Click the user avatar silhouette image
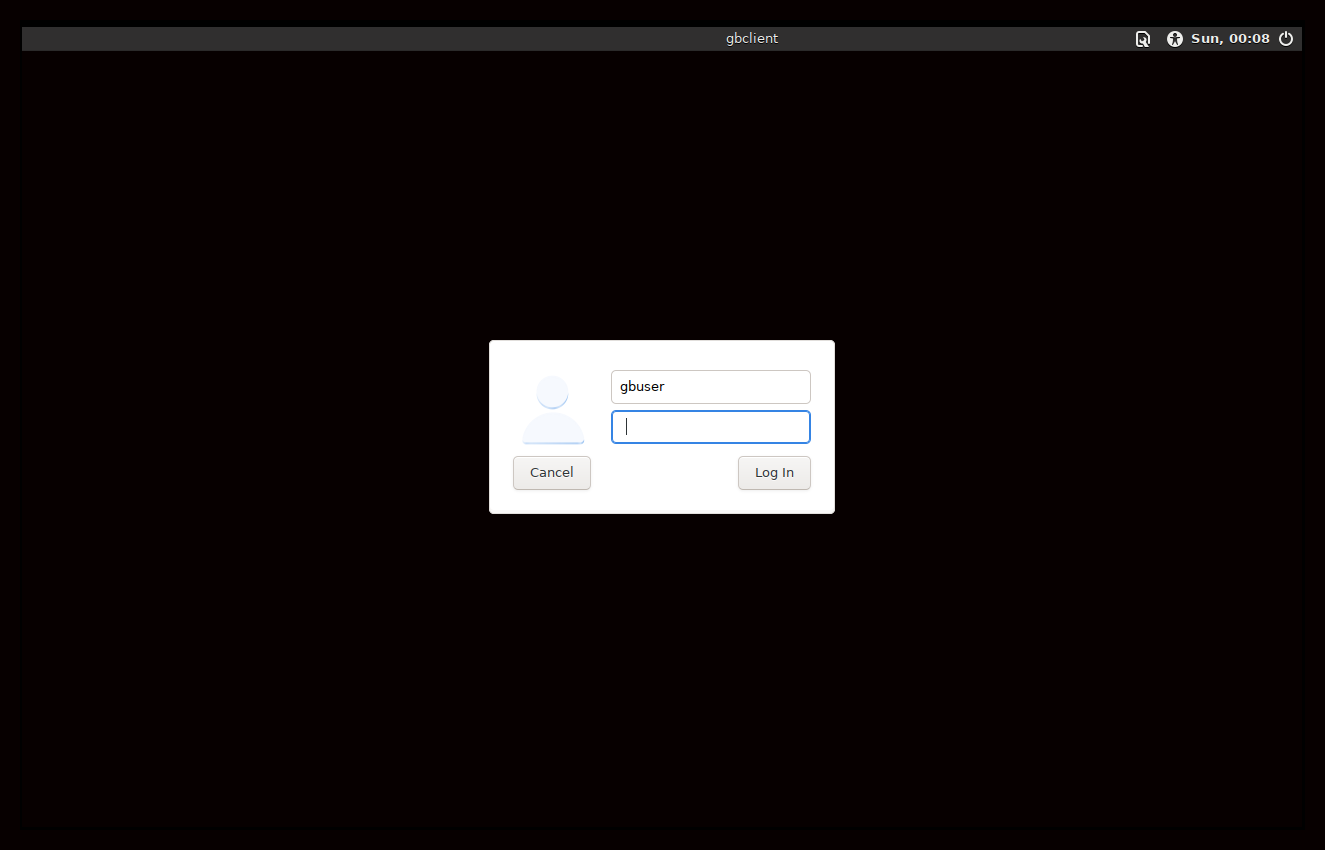This screenshot has width=1325, height=850. [552, 410]
